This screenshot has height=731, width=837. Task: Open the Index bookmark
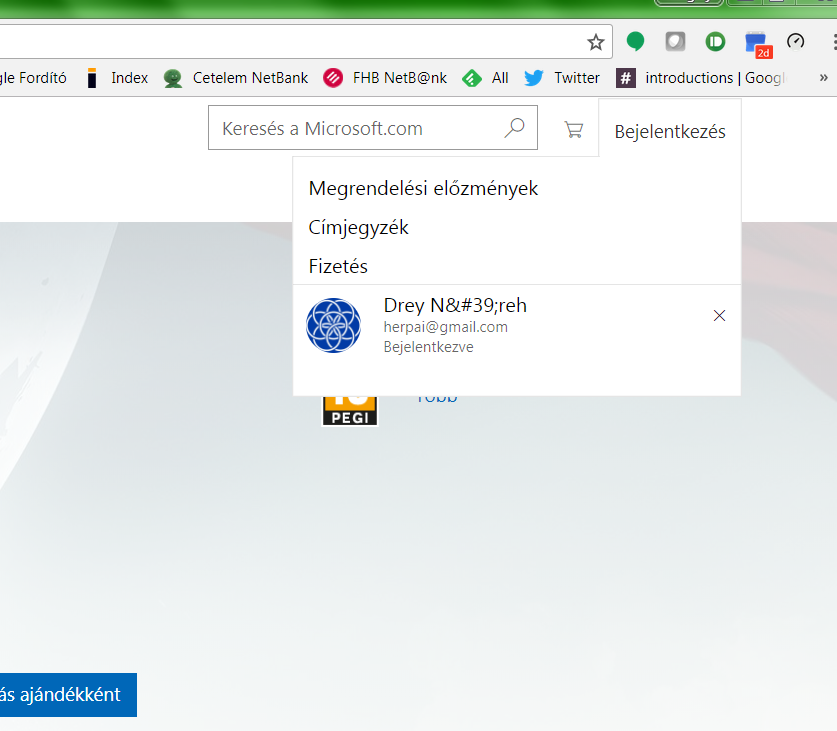[117, 78]
